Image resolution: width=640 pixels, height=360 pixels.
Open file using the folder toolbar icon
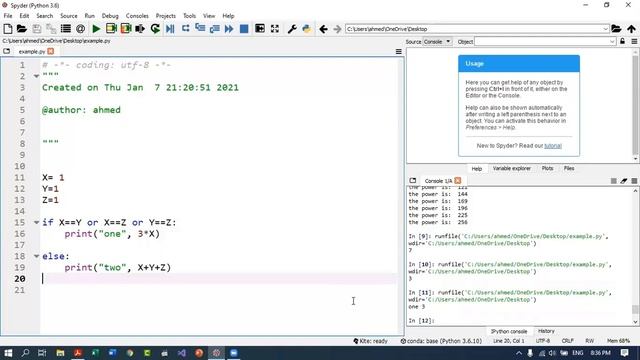22,29
